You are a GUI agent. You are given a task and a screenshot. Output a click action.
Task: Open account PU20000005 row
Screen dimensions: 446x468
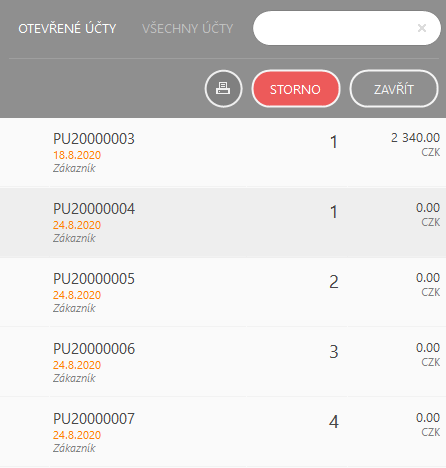(x=223, y=293)
